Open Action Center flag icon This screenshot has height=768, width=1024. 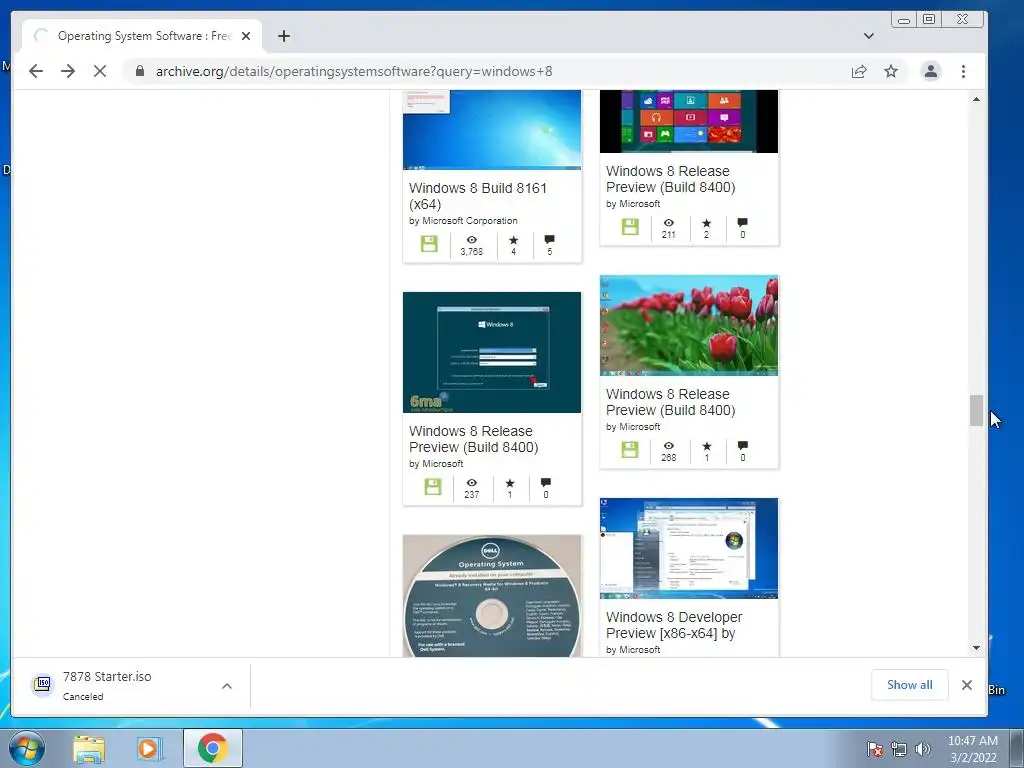tap(874, 749)
